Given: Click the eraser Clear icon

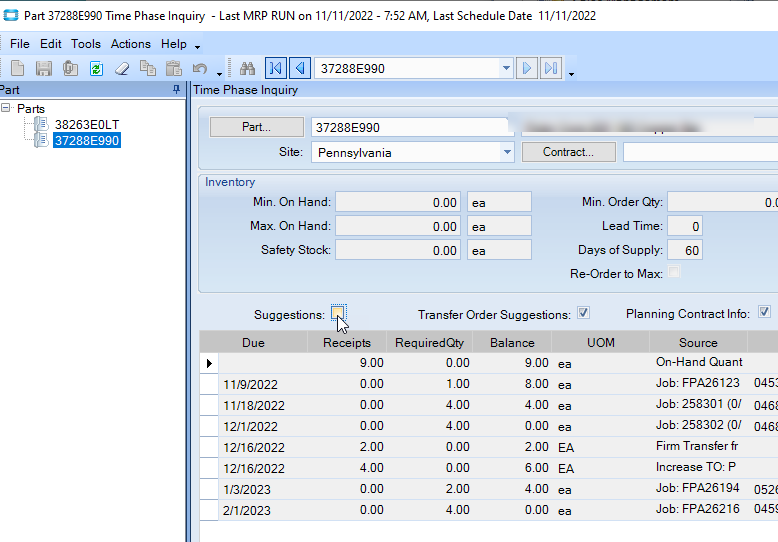Looking at the screenshot, I should 122,68.
